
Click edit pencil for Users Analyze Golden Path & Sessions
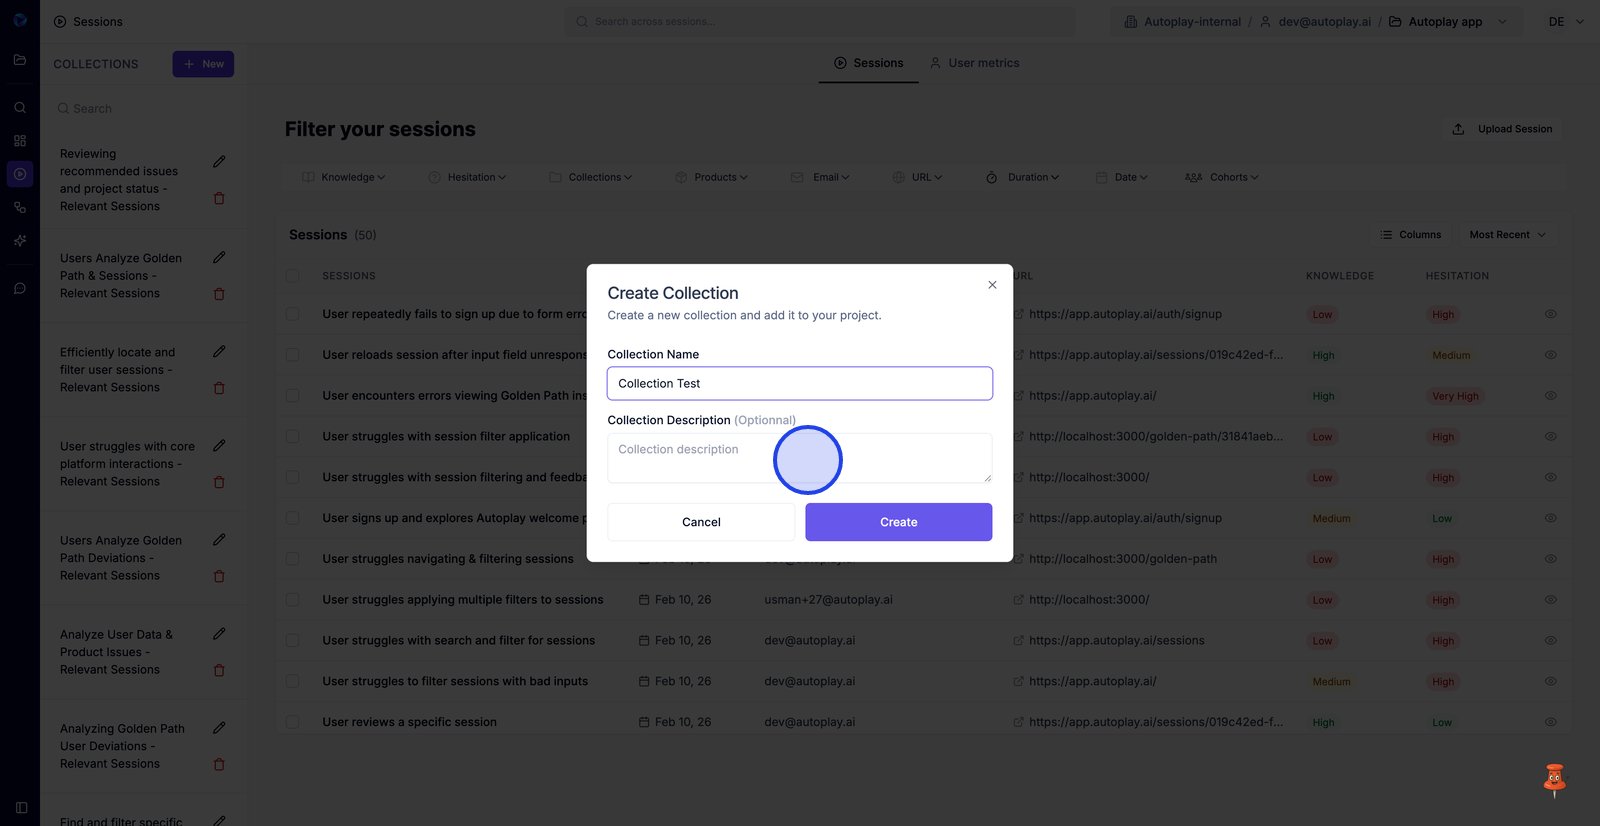coord(219,258)
